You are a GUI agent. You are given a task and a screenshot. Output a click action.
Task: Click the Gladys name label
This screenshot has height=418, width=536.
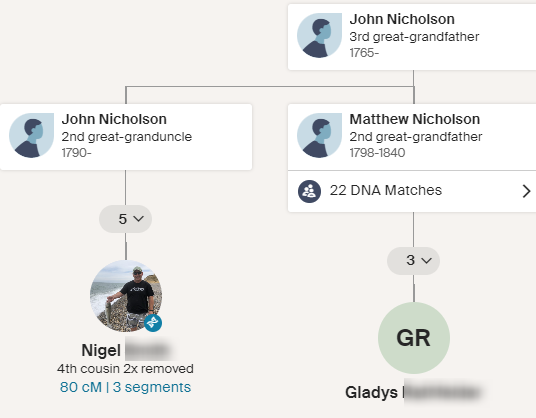click(x=371, y=392)
